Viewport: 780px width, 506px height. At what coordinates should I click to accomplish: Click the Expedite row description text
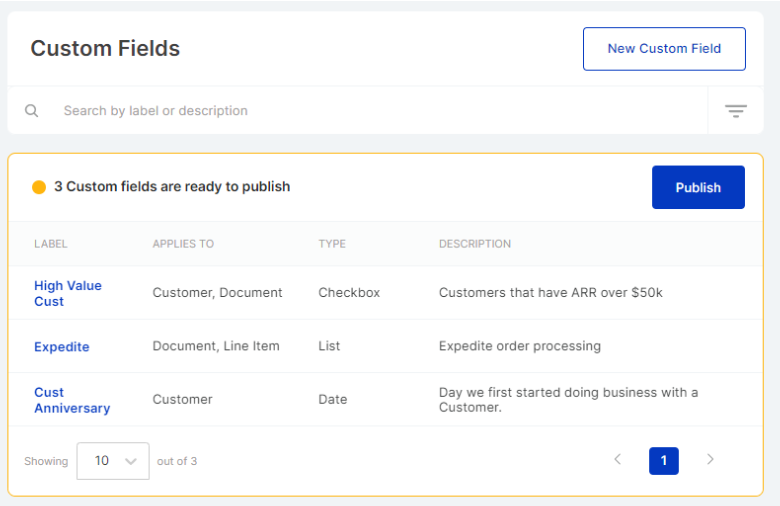(x=520, y=346)
